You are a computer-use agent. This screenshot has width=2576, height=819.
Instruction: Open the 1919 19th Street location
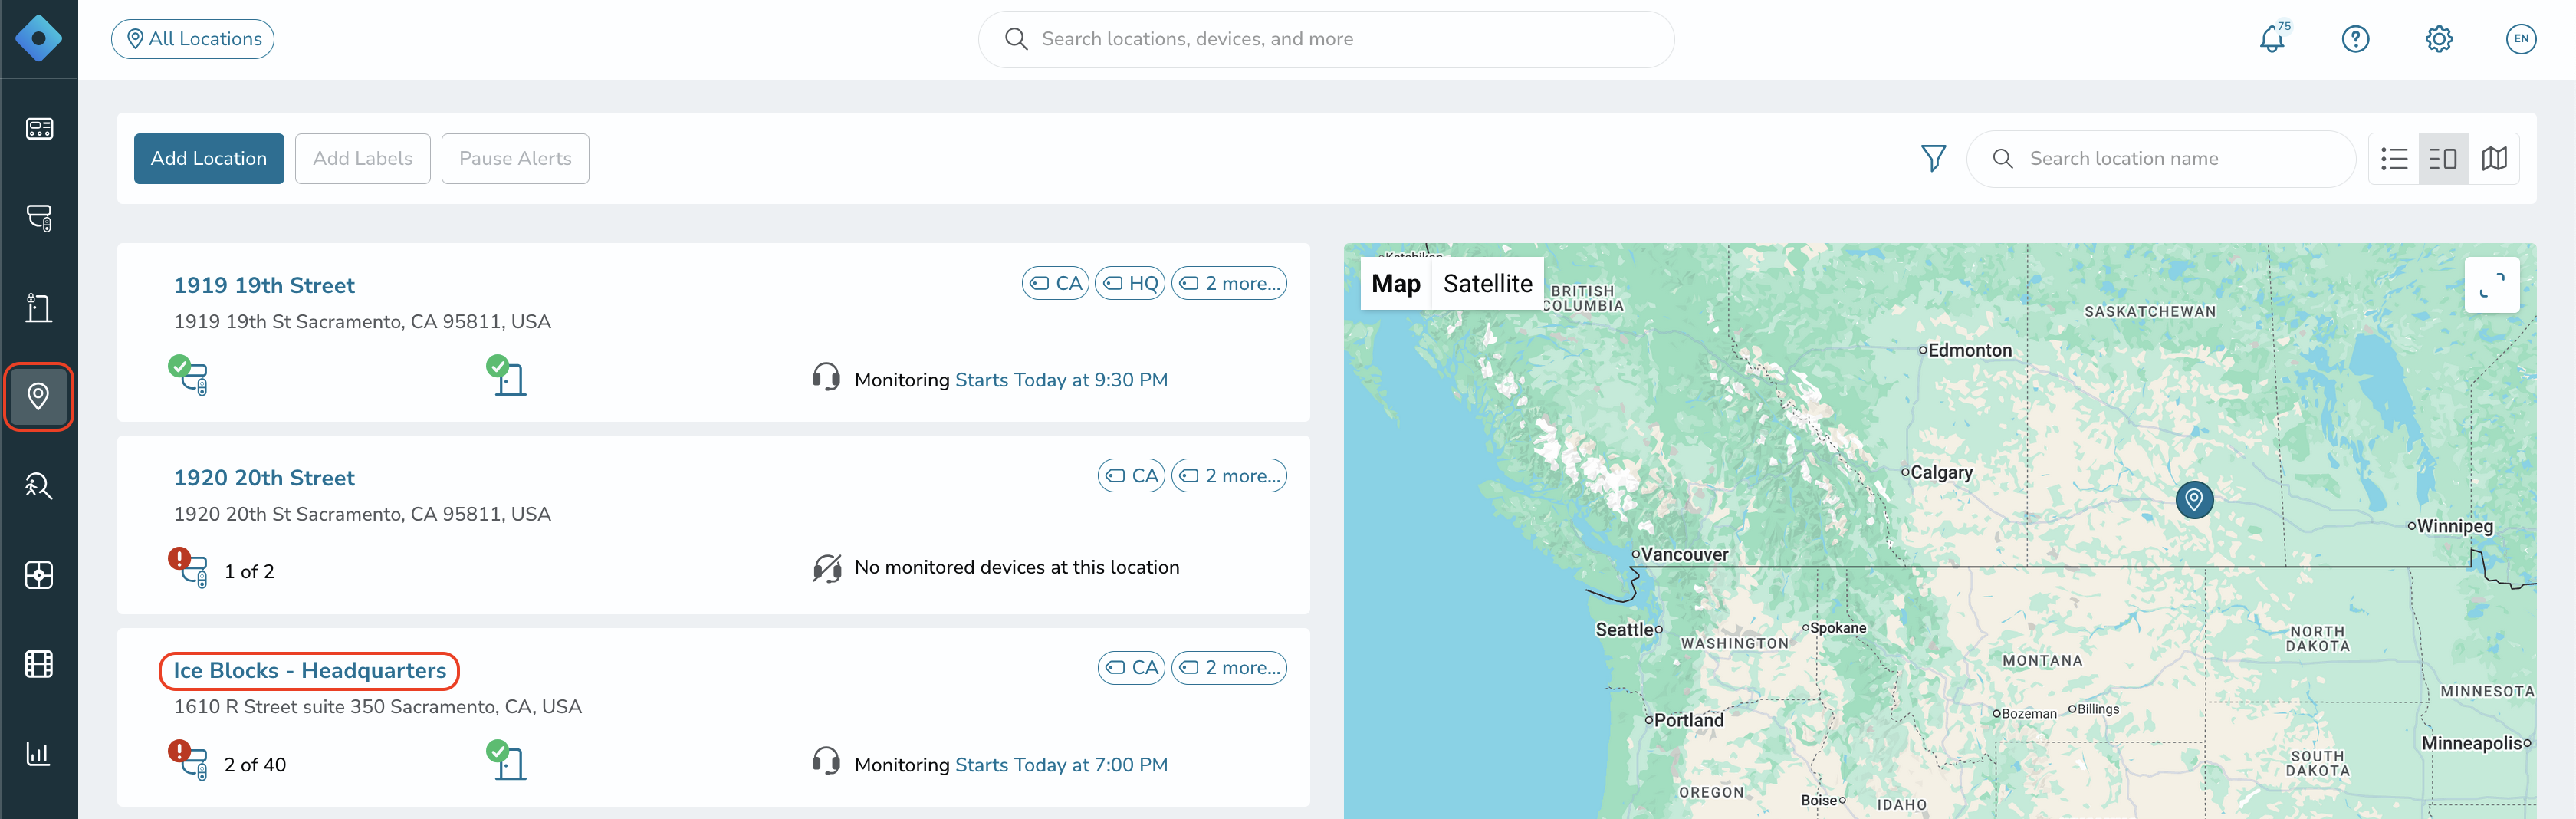(264, 286)
